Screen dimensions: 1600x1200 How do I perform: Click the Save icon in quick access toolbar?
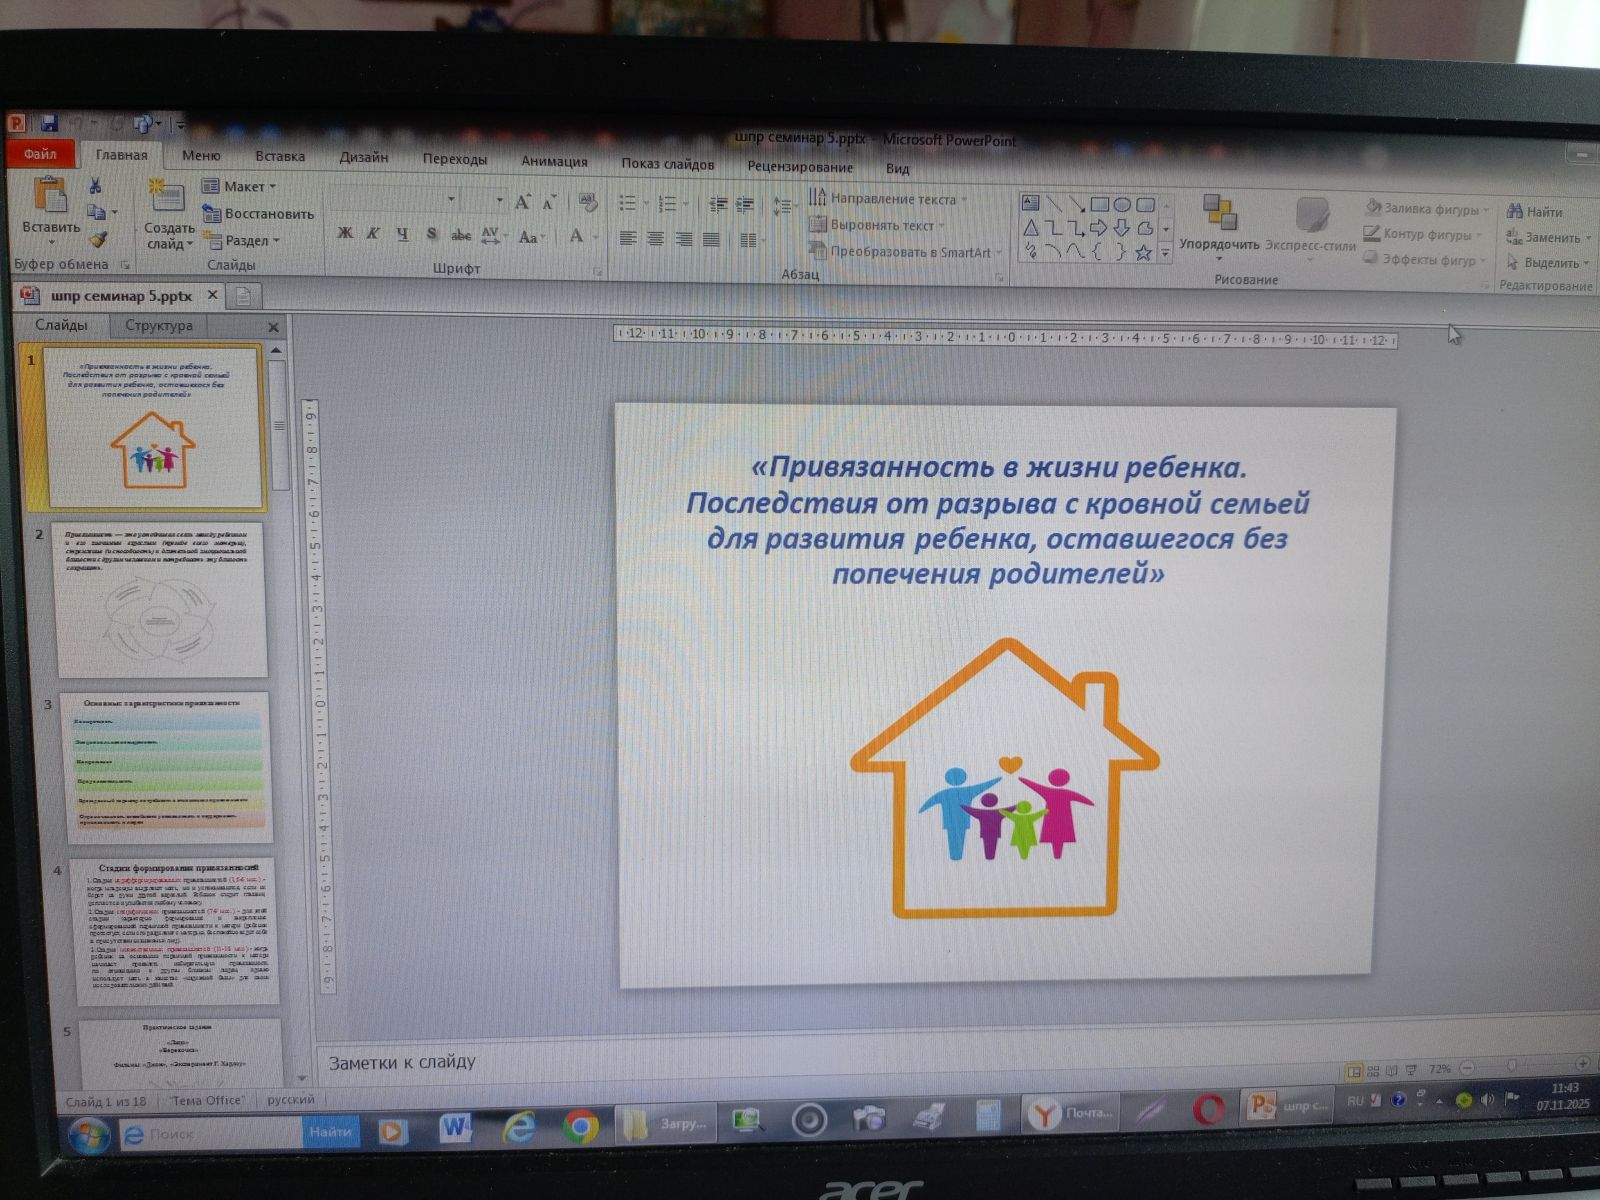coord(48,124)
